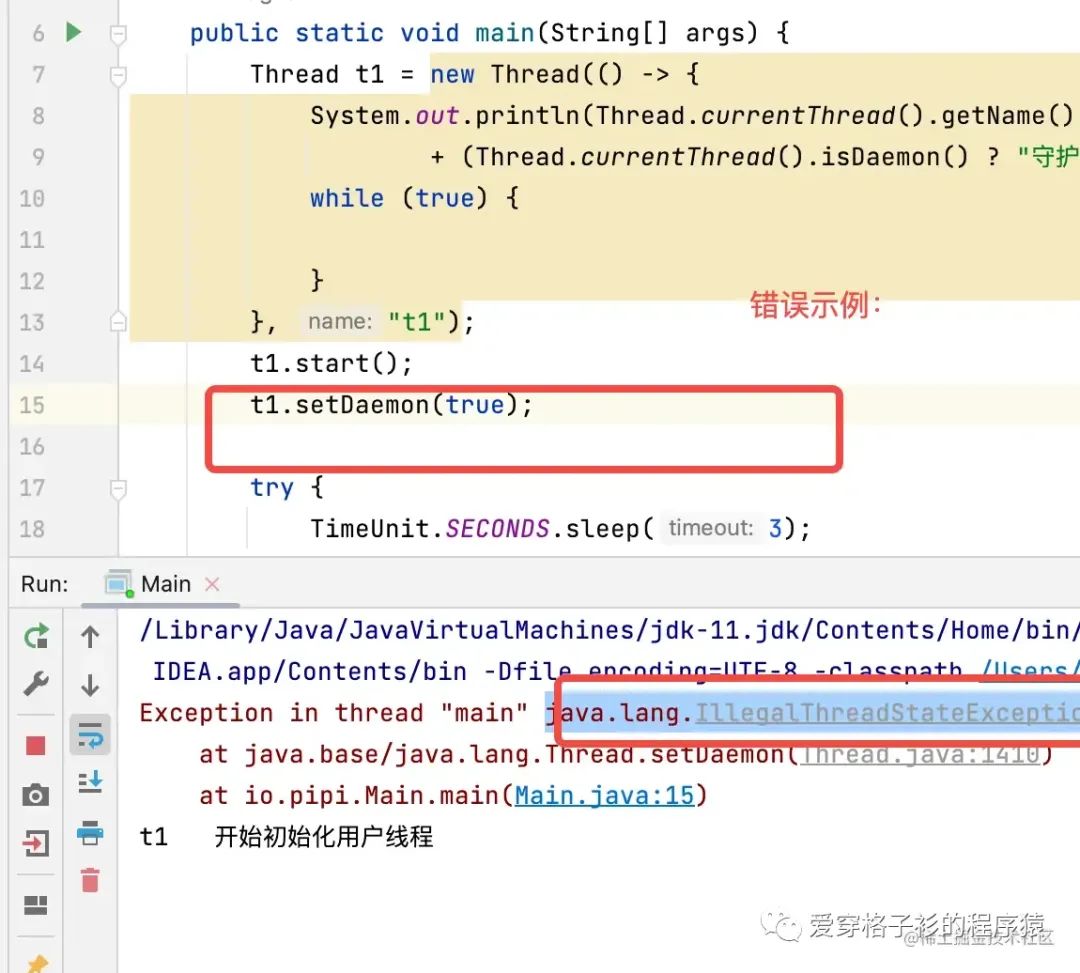Click line number 15 in the gutter
Image resolution: width=1080 pixels, height=973 pixels.
pos(32,405)
